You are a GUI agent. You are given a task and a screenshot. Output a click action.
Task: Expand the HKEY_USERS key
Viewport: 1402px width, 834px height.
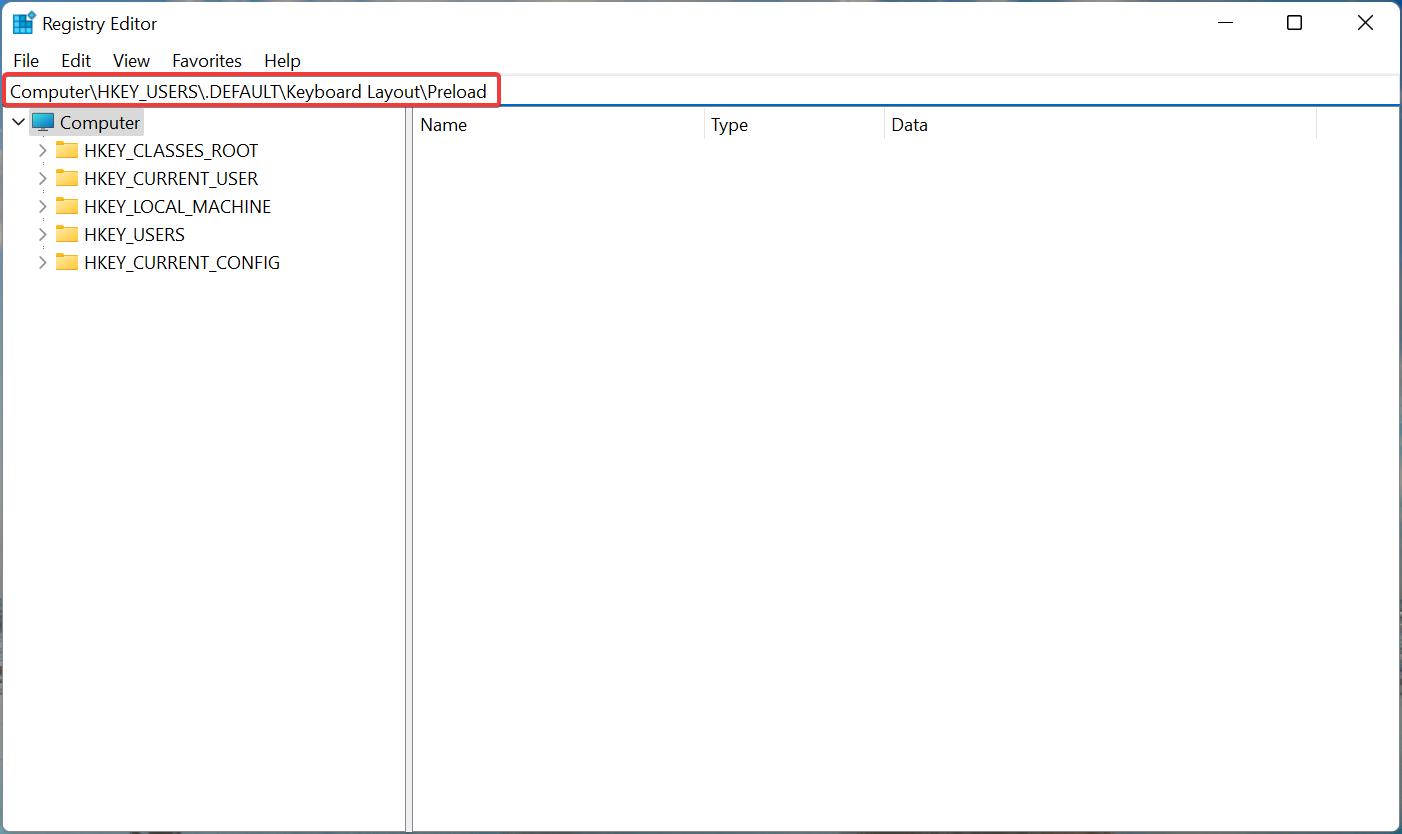pyautogui.click(x=42, y=234)
